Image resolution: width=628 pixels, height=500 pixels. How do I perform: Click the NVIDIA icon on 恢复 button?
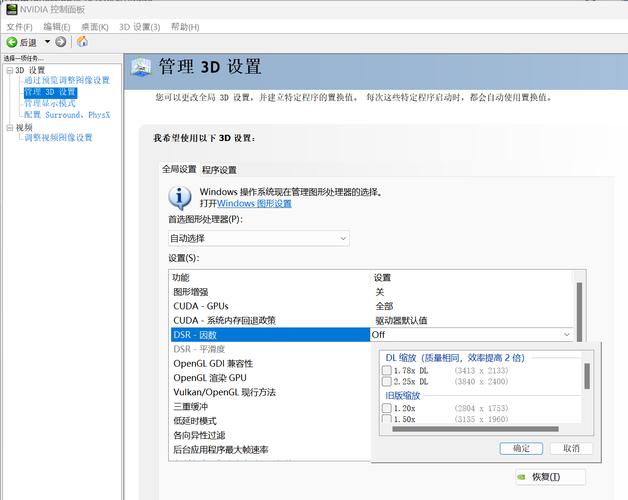point(521,477)
